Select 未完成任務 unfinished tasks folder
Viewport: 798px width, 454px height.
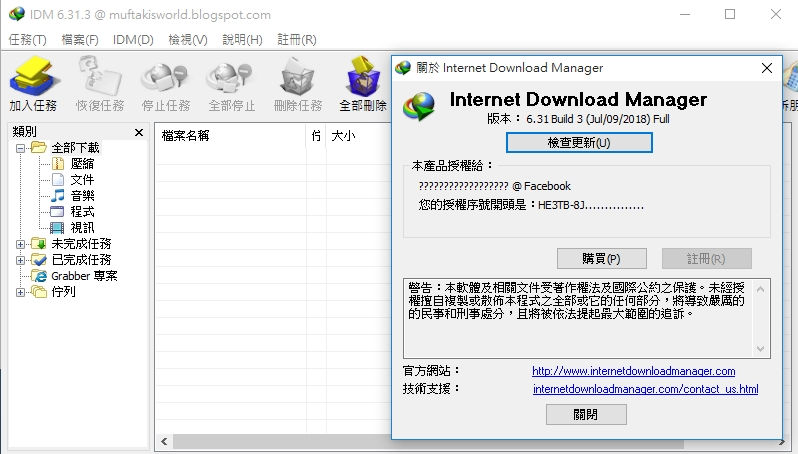[x=81, y=244]
